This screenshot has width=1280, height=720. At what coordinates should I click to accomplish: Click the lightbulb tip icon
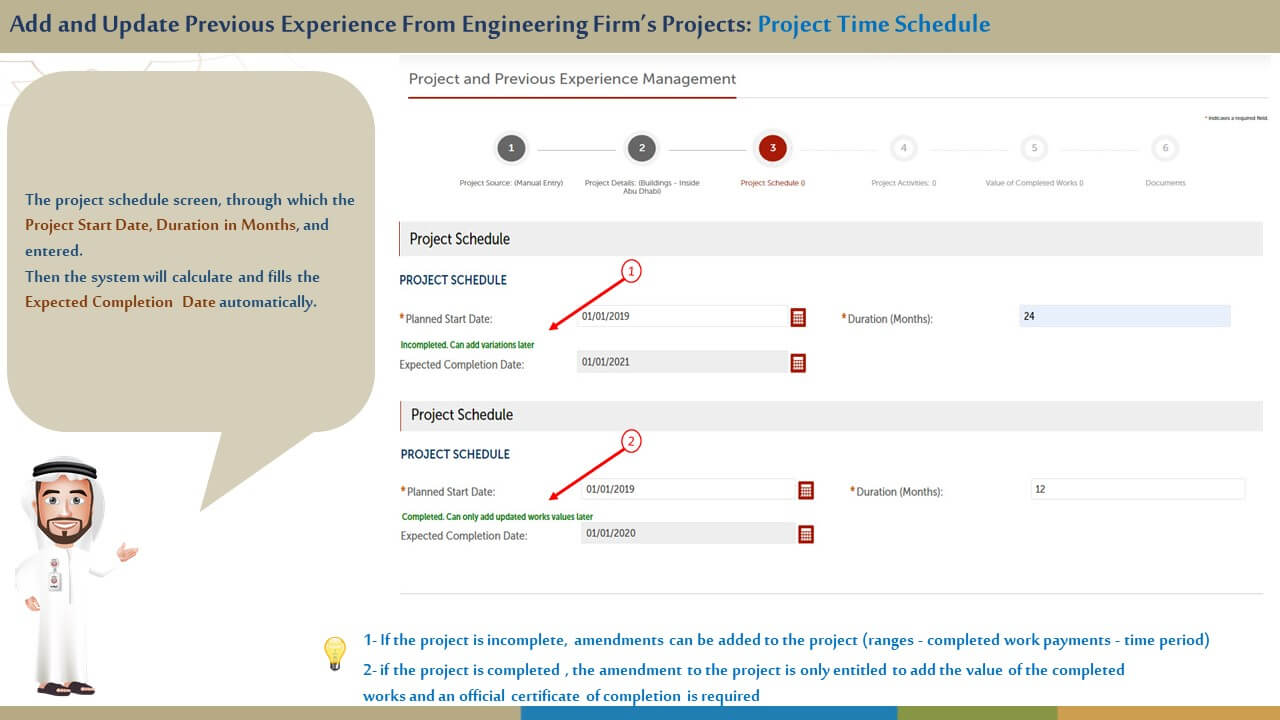[335, 653]
